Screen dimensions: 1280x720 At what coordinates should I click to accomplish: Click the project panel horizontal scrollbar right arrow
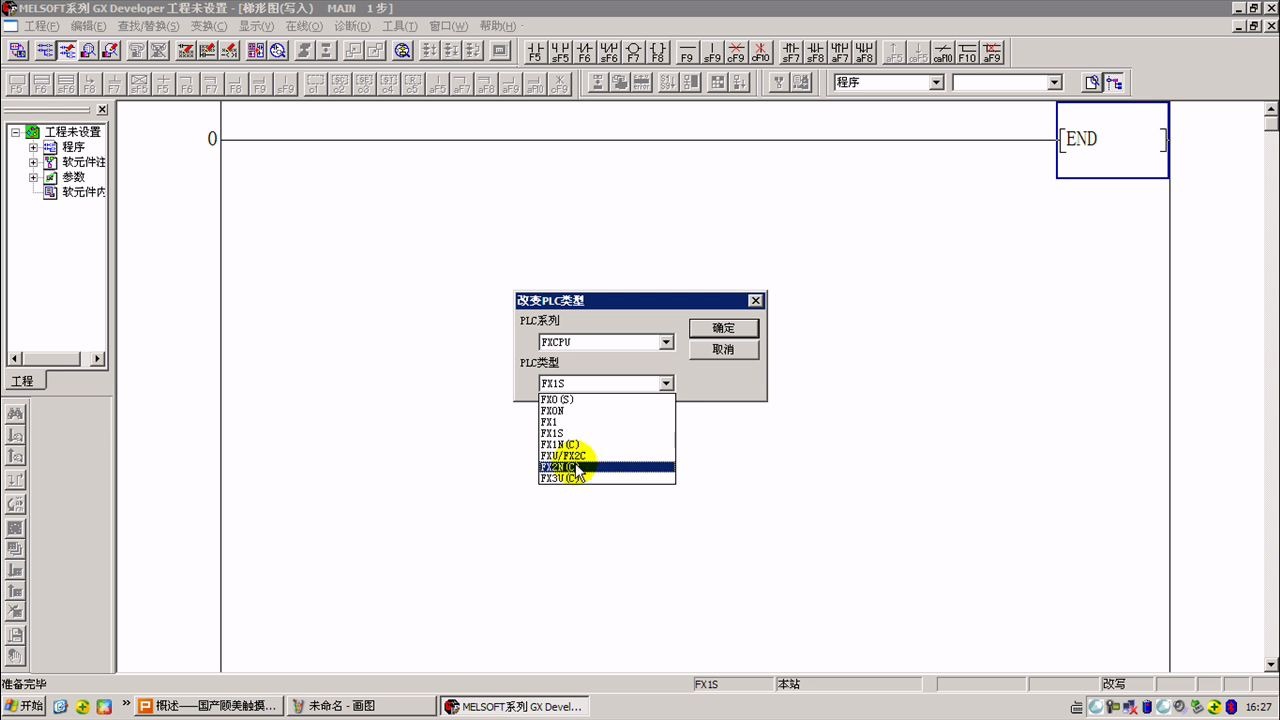coord(98,359)
